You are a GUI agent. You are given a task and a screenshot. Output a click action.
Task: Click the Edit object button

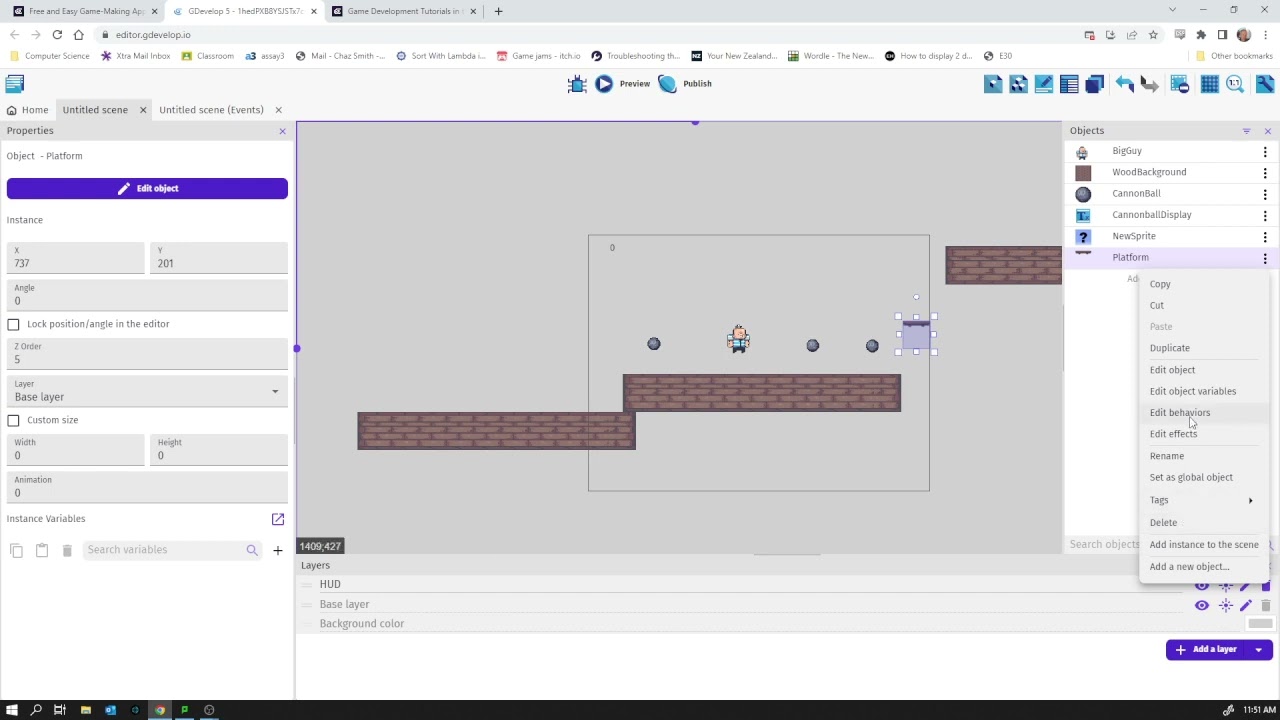pyautogui.click(x=147, y=188)
